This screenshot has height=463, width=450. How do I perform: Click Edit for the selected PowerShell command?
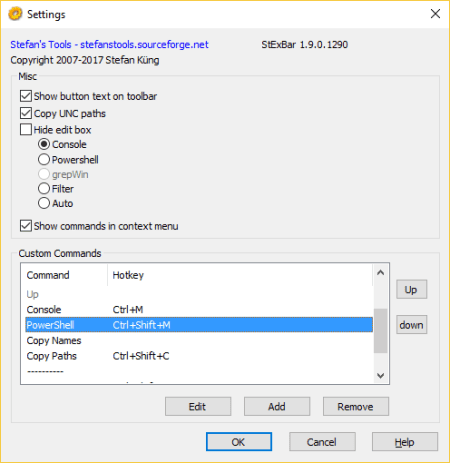(x=198, y=406)
